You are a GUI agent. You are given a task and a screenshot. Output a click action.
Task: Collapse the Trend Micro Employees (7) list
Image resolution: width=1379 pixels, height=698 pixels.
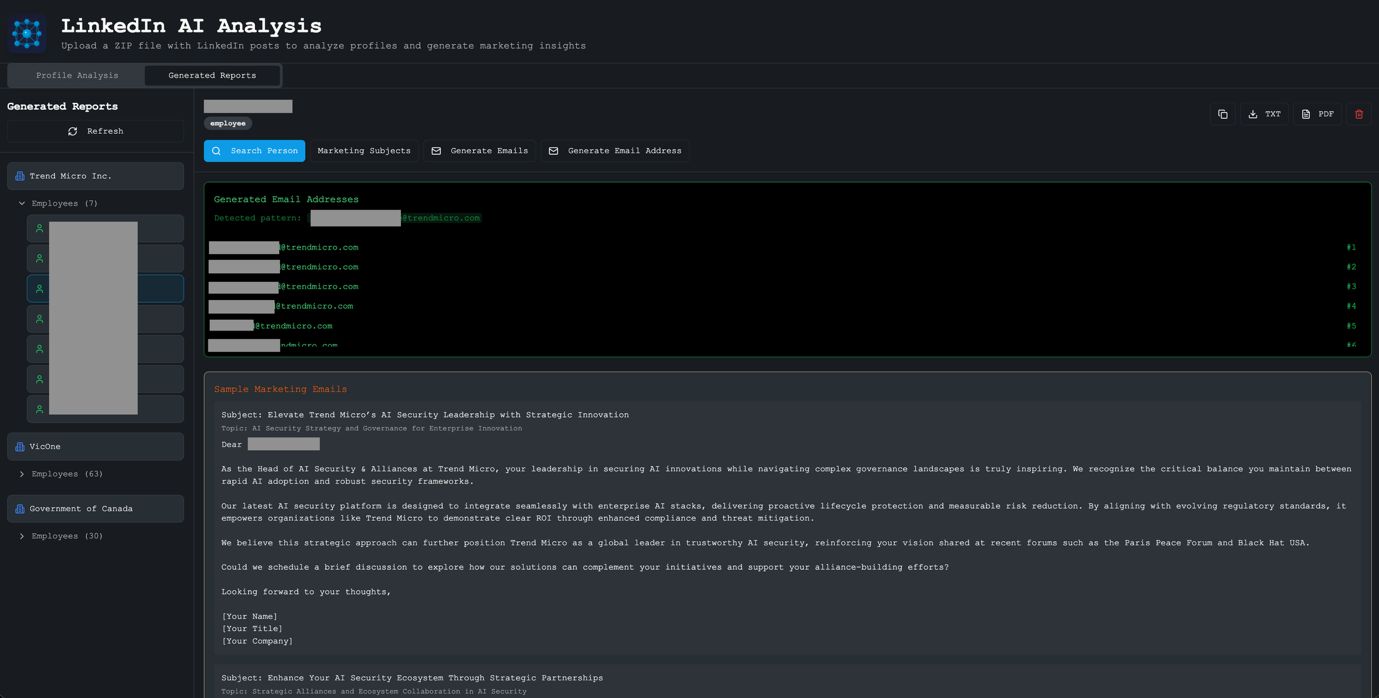point(22,204)
